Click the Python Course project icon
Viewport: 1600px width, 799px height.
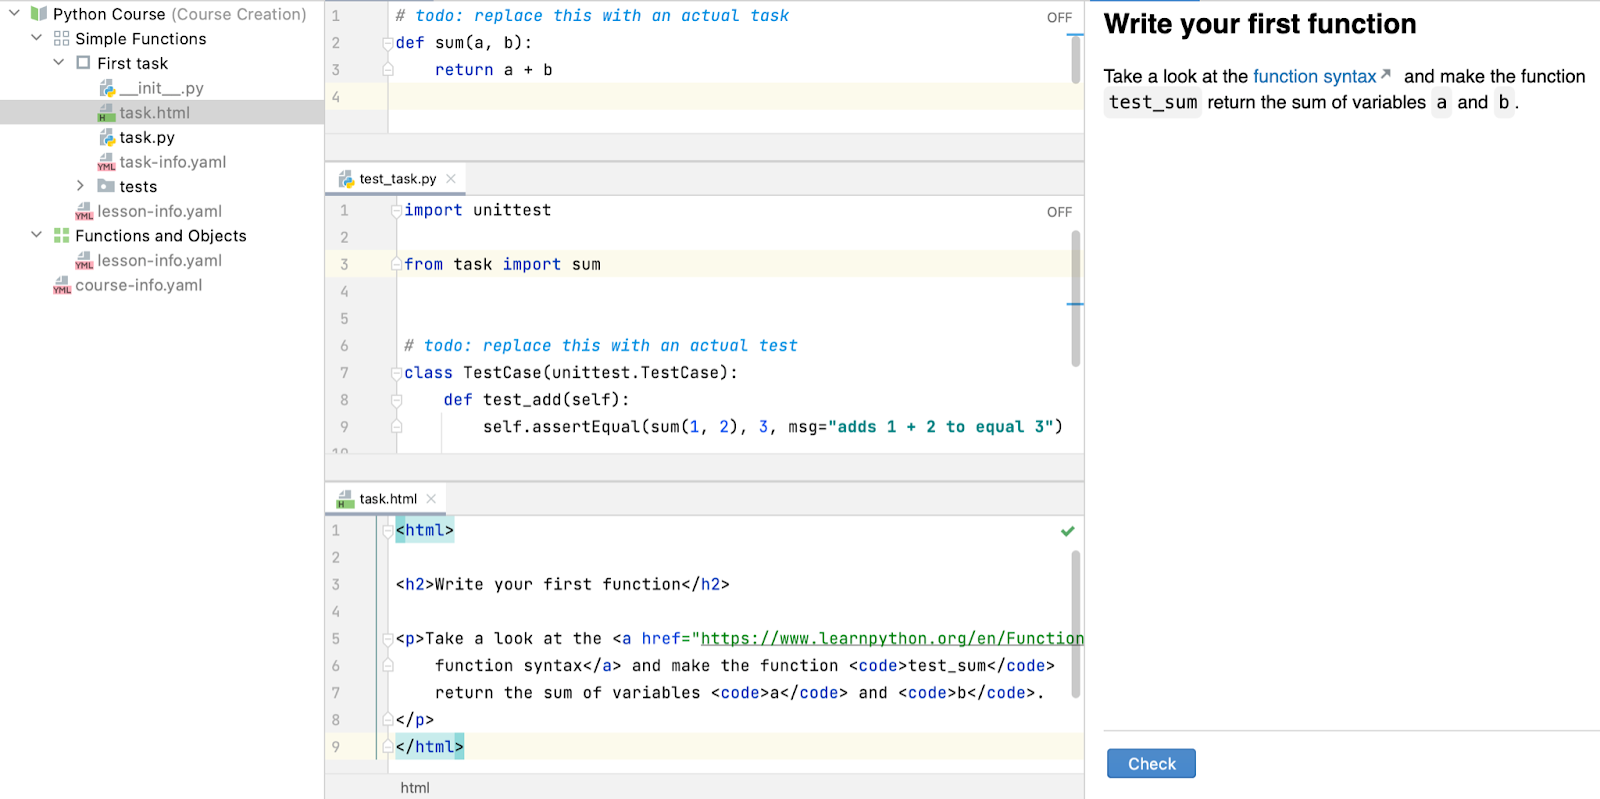[x=39, y=14]
